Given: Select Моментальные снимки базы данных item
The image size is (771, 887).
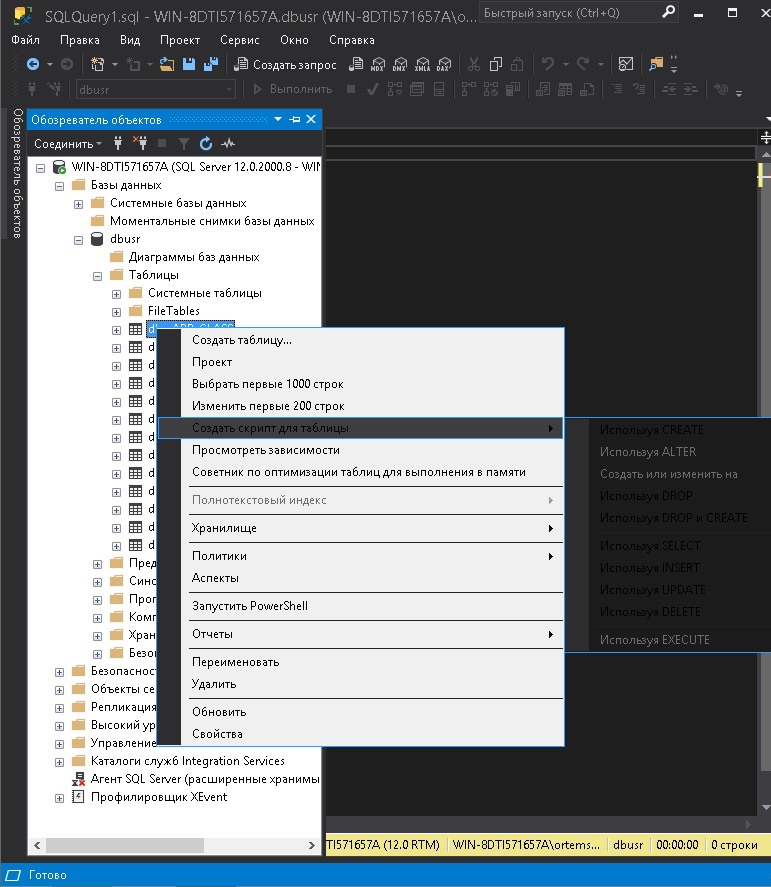Looking at the screenshot, I should (212, 221).
